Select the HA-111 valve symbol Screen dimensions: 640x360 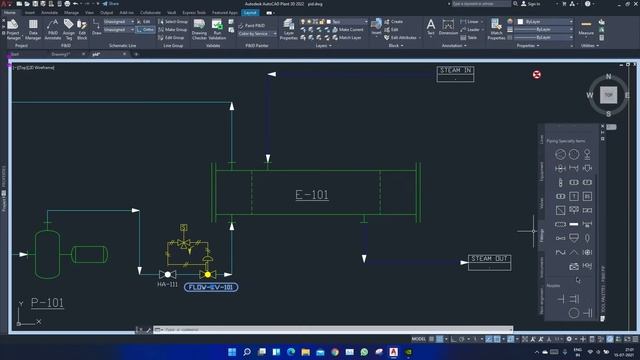click(x=167, y=275)
